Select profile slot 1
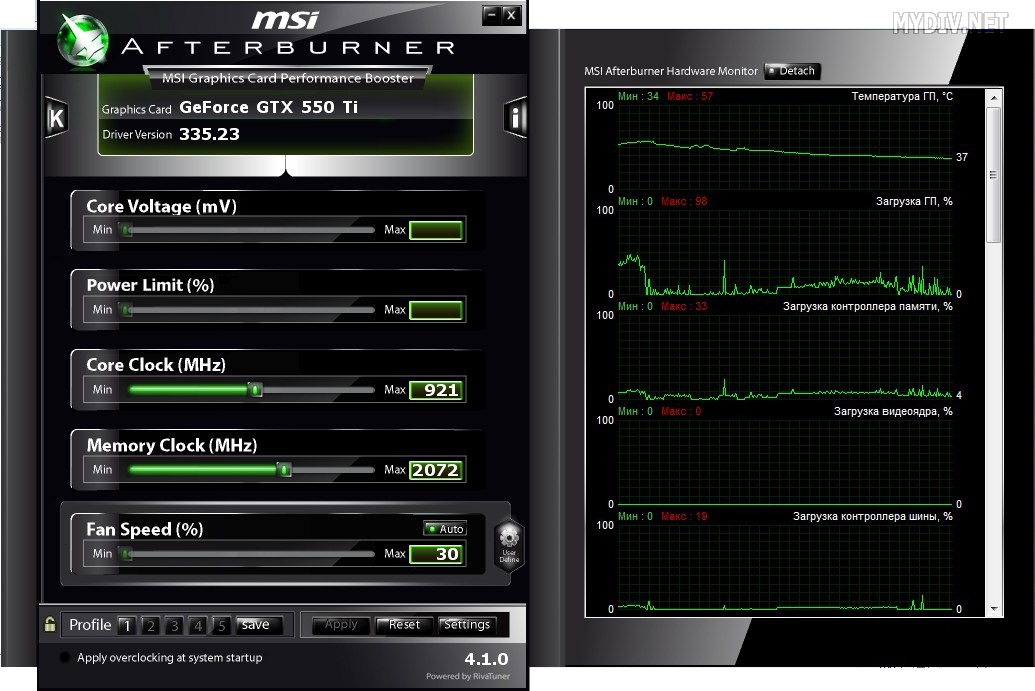This screenshot has height=691, width=1035. (127, 625)
